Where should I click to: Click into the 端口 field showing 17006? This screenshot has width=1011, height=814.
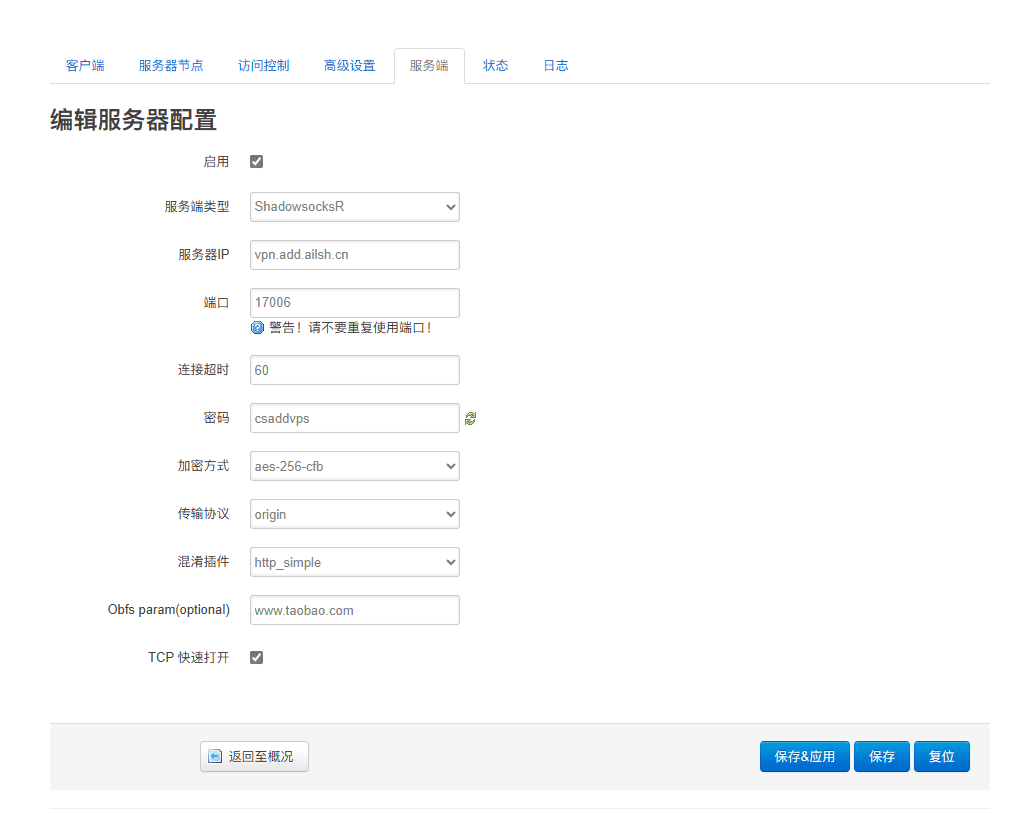[x=354, y=303]
